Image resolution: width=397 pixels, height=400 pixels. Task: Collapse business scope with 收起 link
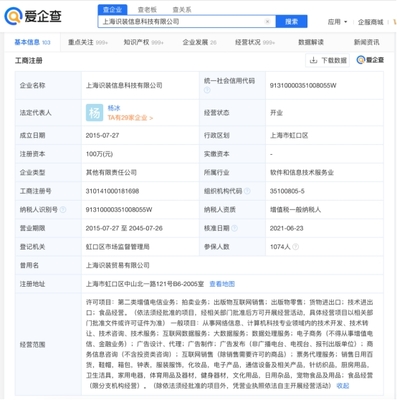click(x=343, y=386)
